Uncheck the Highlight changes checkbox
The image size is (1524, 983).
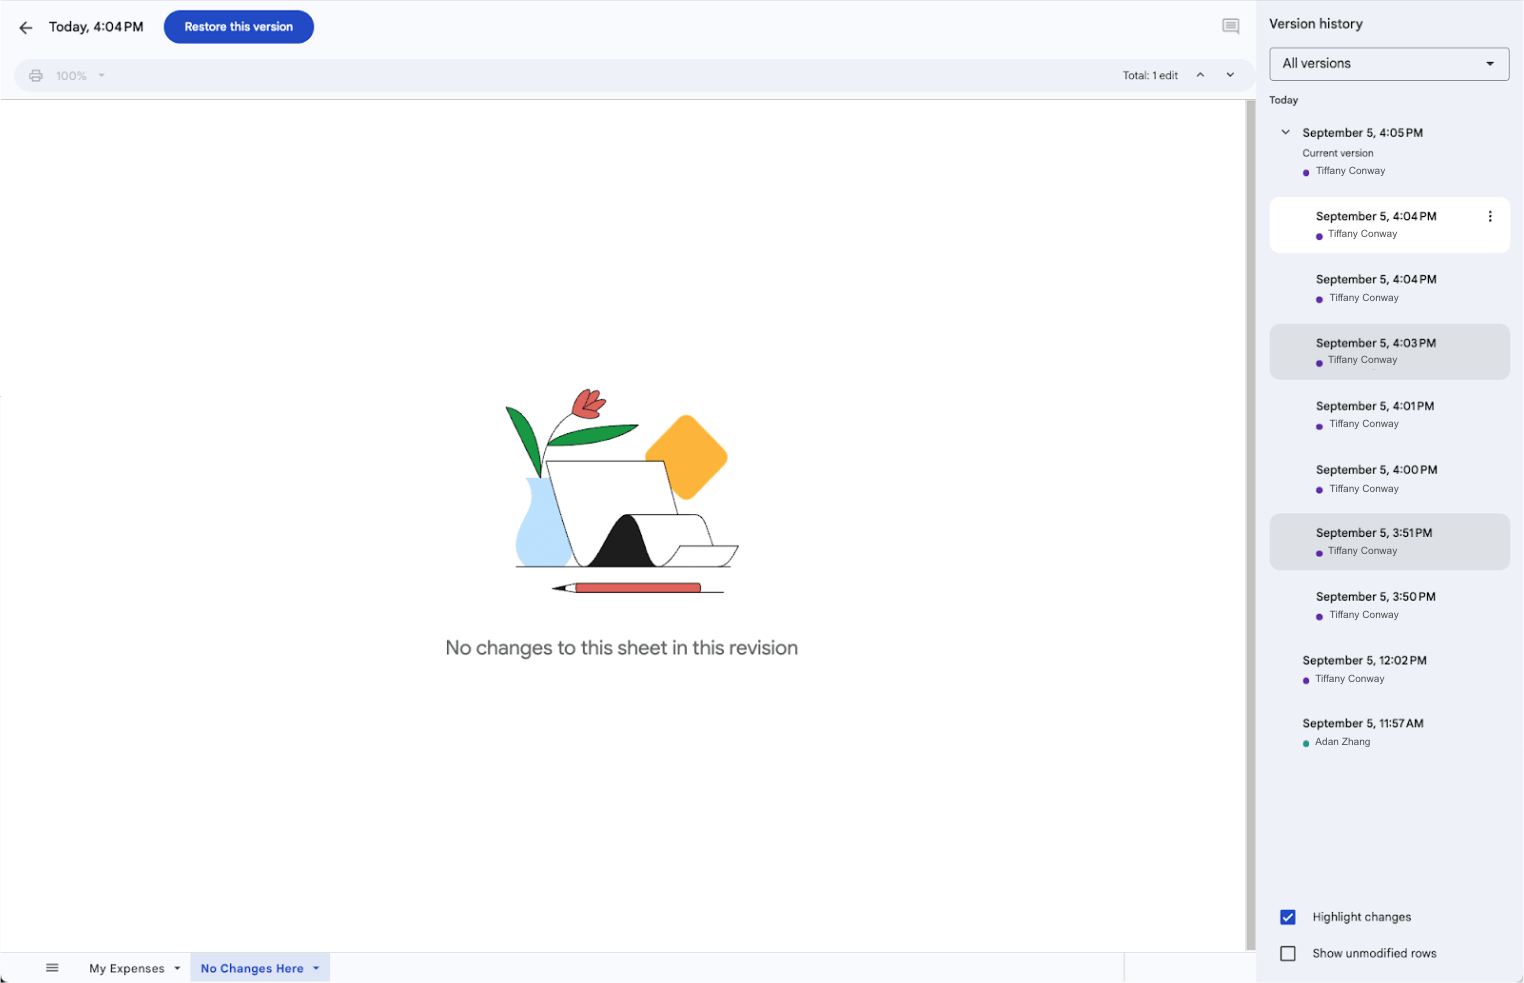coord(1288,917)
